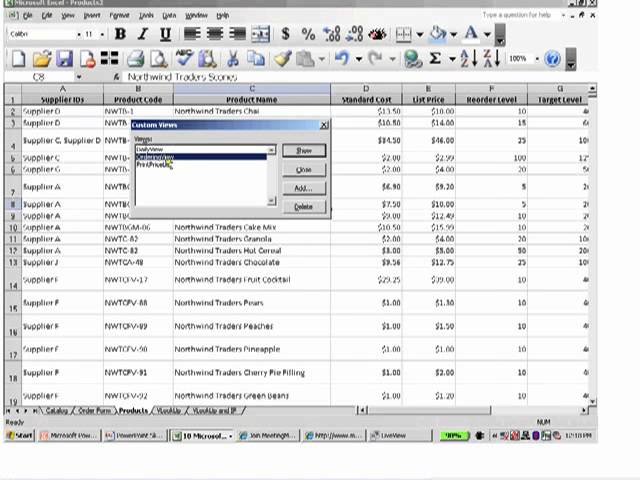Click the Windows Start button
The height and width of the screenshot is (480, 640).
click(20, 436)
